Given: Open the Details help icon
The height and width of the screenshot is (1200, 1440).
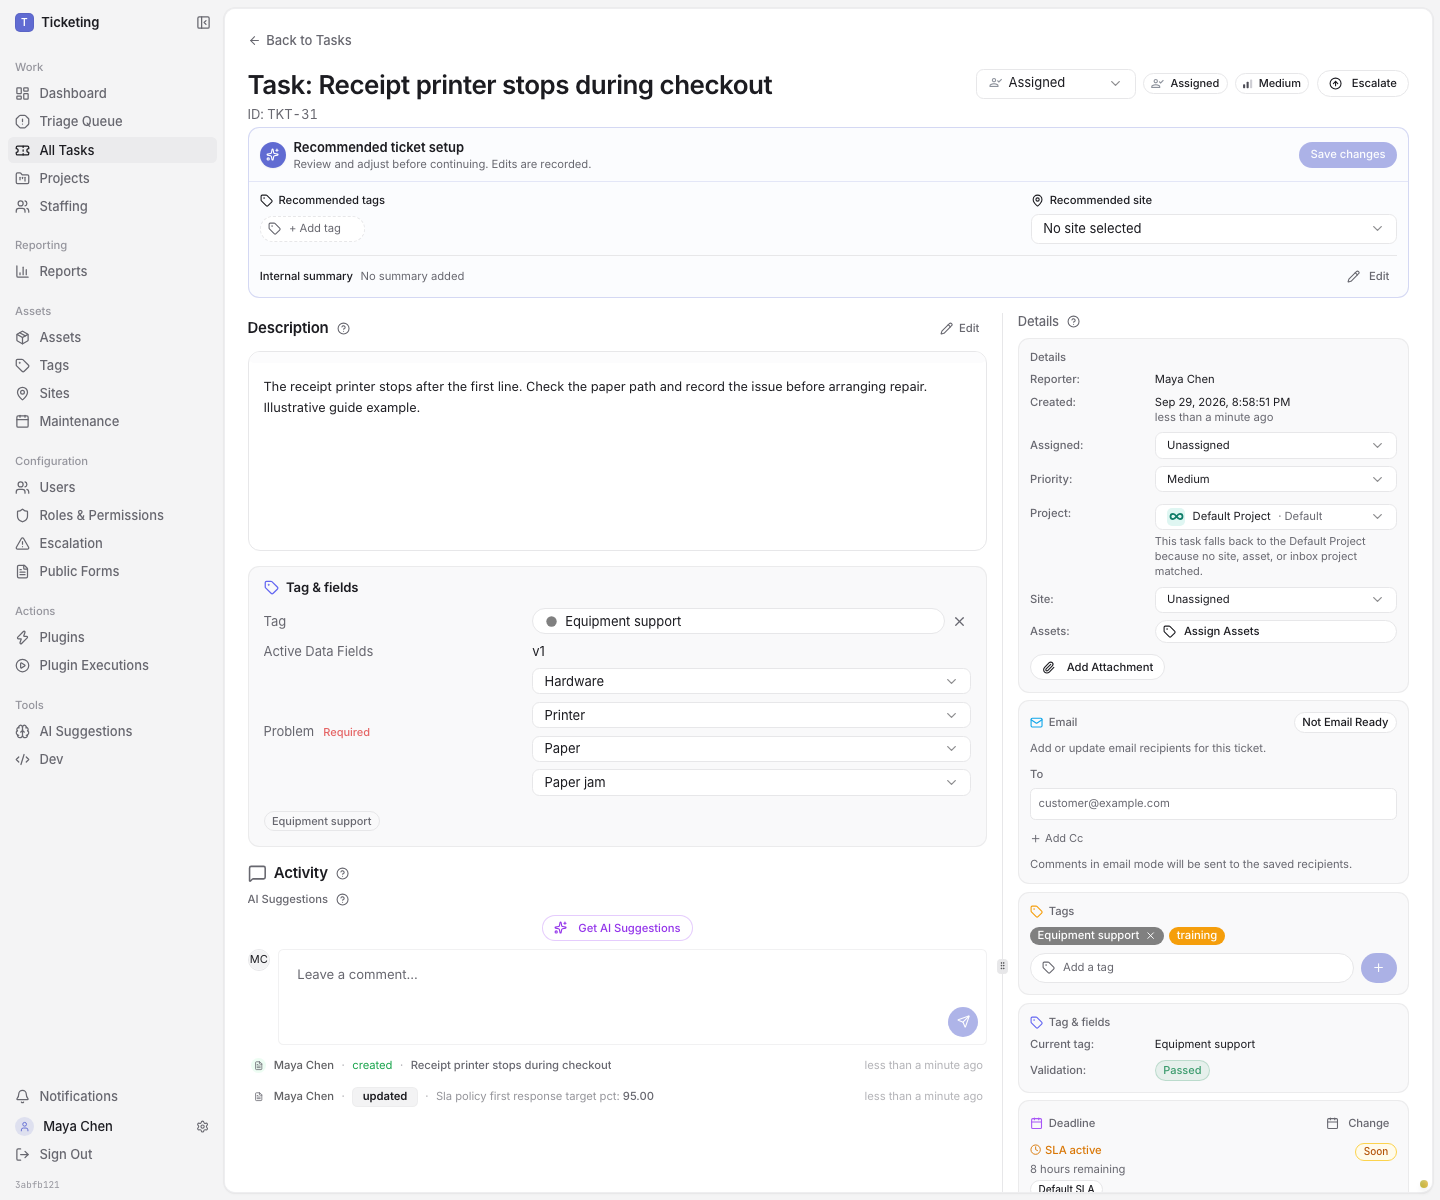Looking at the screenshot, I should pos(1073,321).
